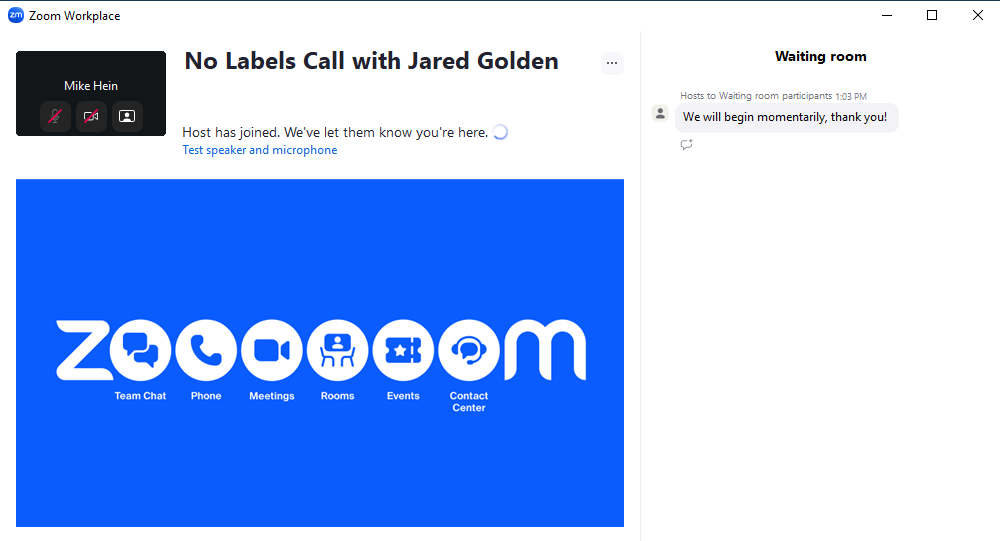Click the Events ticket icon in the banner
The height and width of the screenshot is (541, 1000).
pyautogui.click(x=403, y=350)
